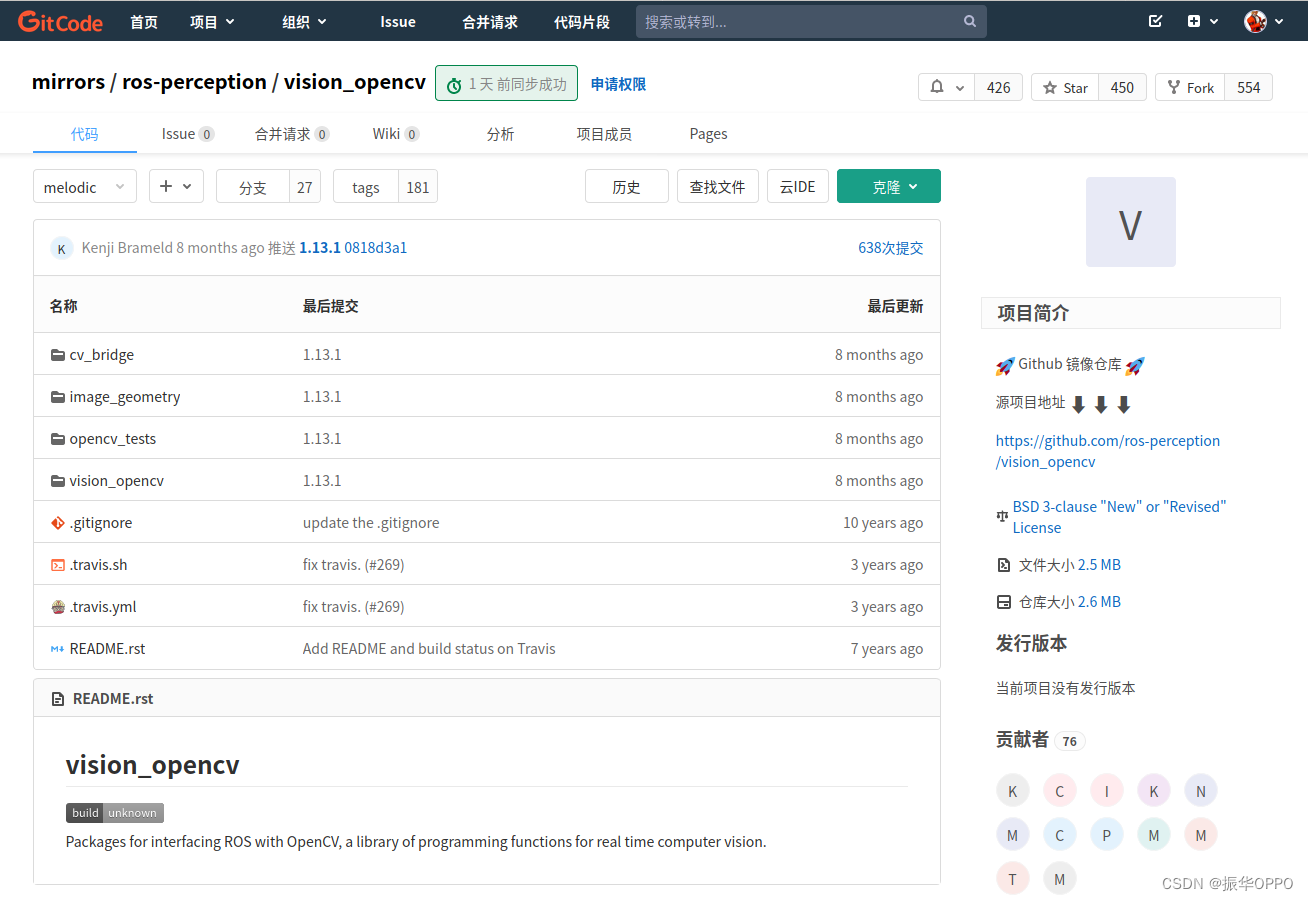Click the repository size disk icon
The image size is (1308, 901).
coord(1004,602)
